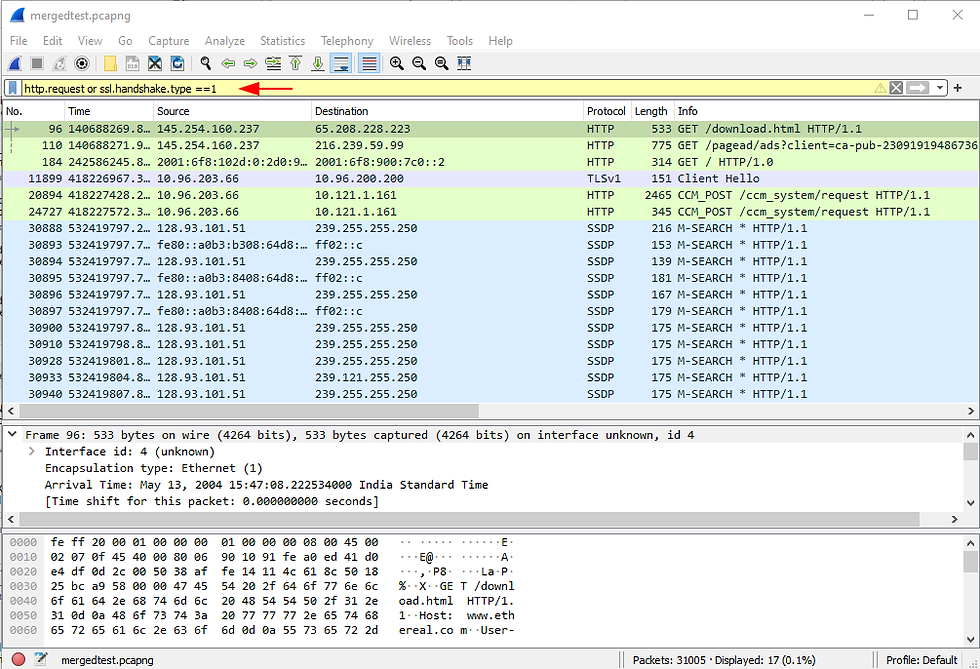The height and width of the screenshot is (669, 980).
Task: Click Profile: Default in status bar
Action: [x=921, y=660]
